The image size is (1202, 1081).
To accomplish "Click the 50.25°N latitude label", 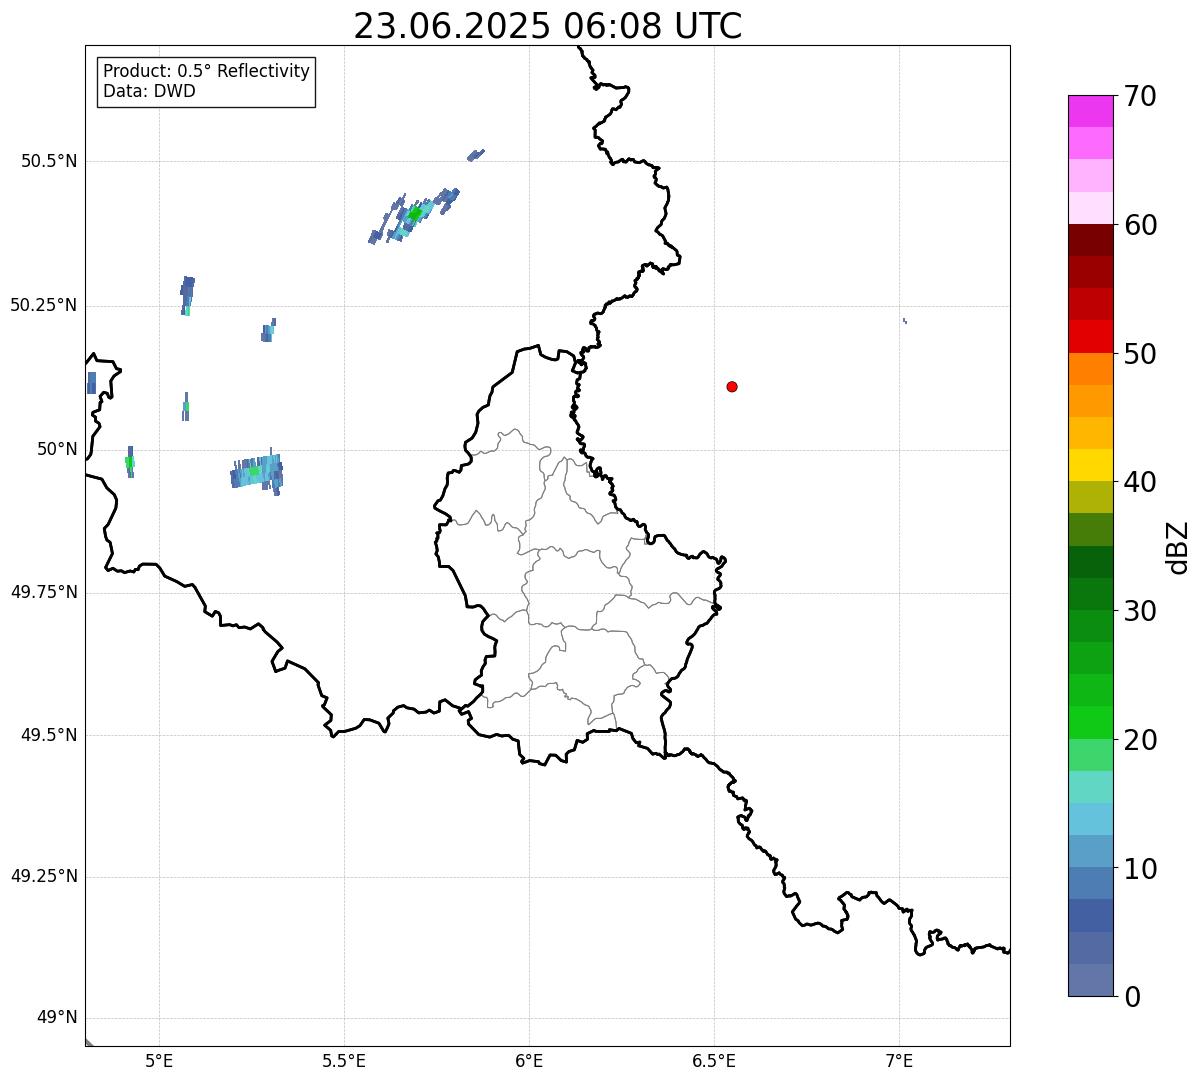I will (44, 305).
